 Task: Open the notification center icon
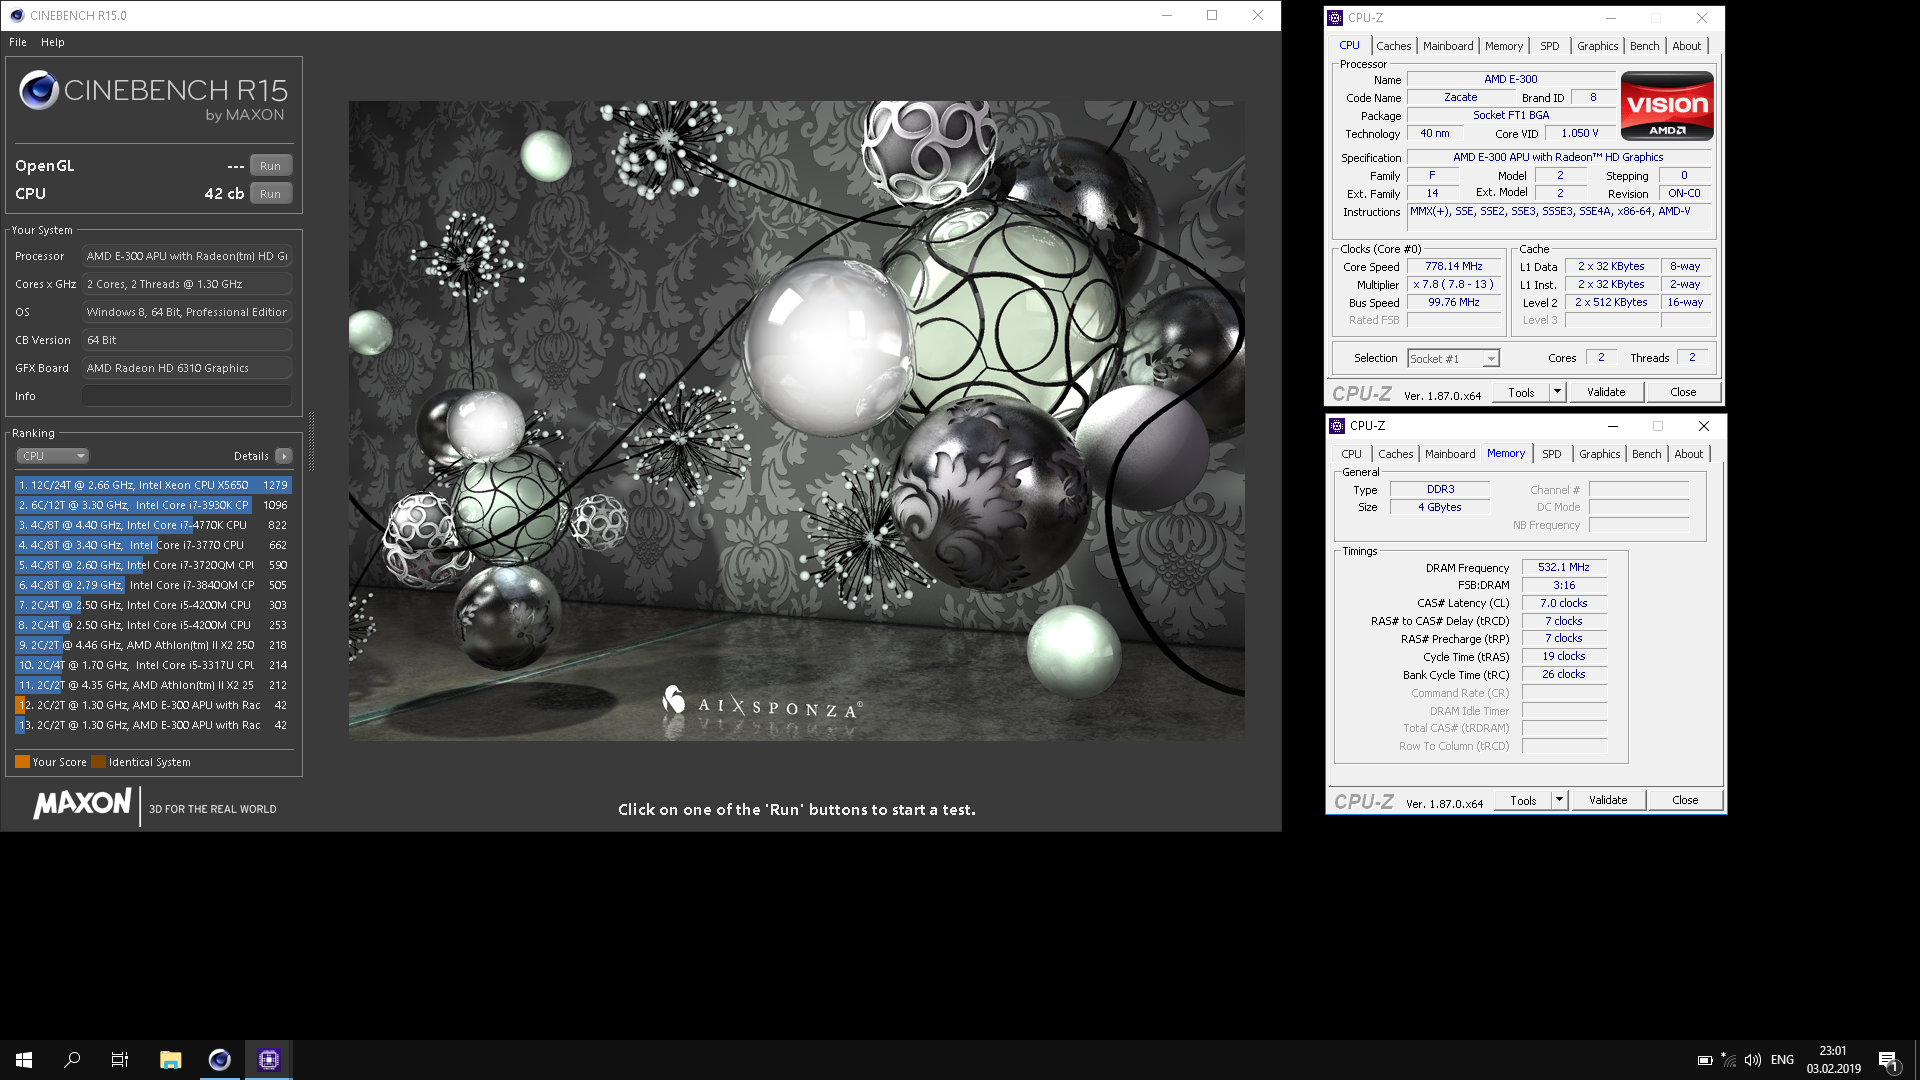[x=1888, y=1060]
